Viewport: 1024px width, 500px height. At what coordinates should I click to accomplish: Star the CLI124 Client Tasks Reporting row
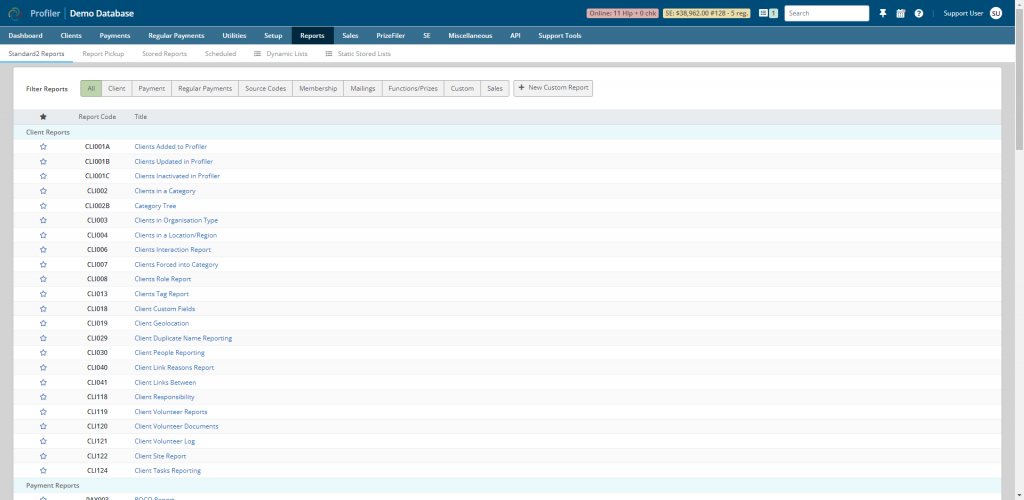tap(43, 471)
